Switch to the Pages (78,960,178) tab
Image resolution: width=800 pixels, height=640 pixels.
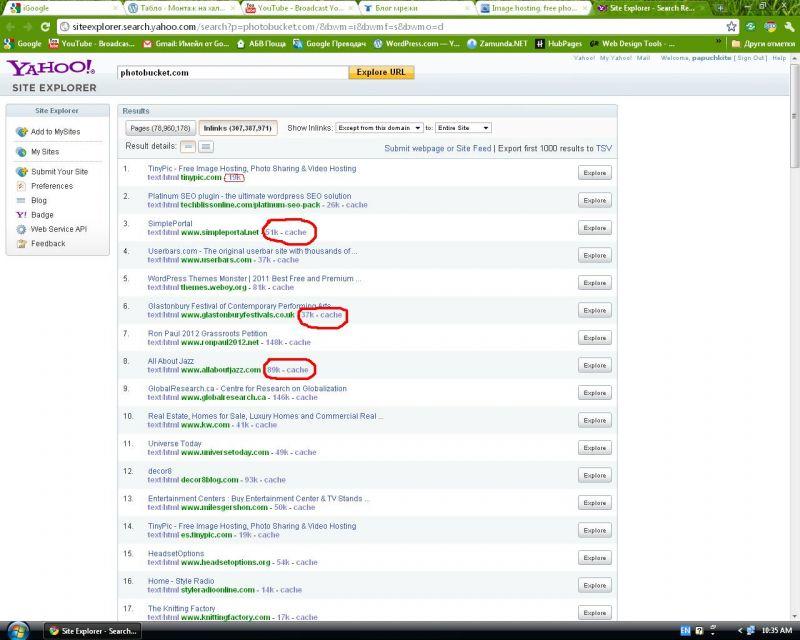point(160,128)
